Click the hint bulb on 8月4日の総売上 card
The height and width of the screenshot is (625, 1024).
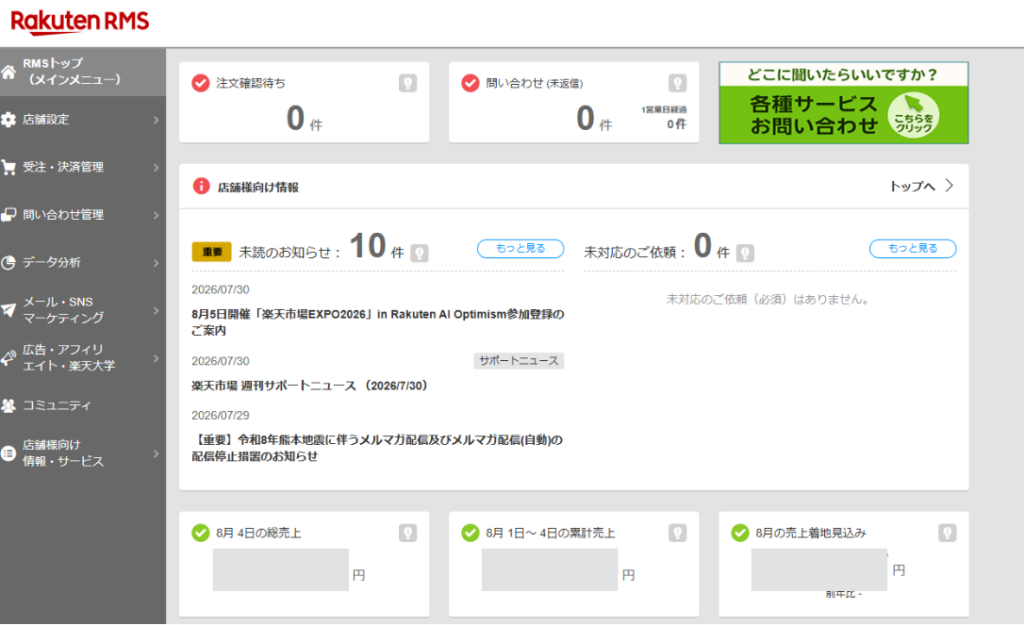(408, 533)
